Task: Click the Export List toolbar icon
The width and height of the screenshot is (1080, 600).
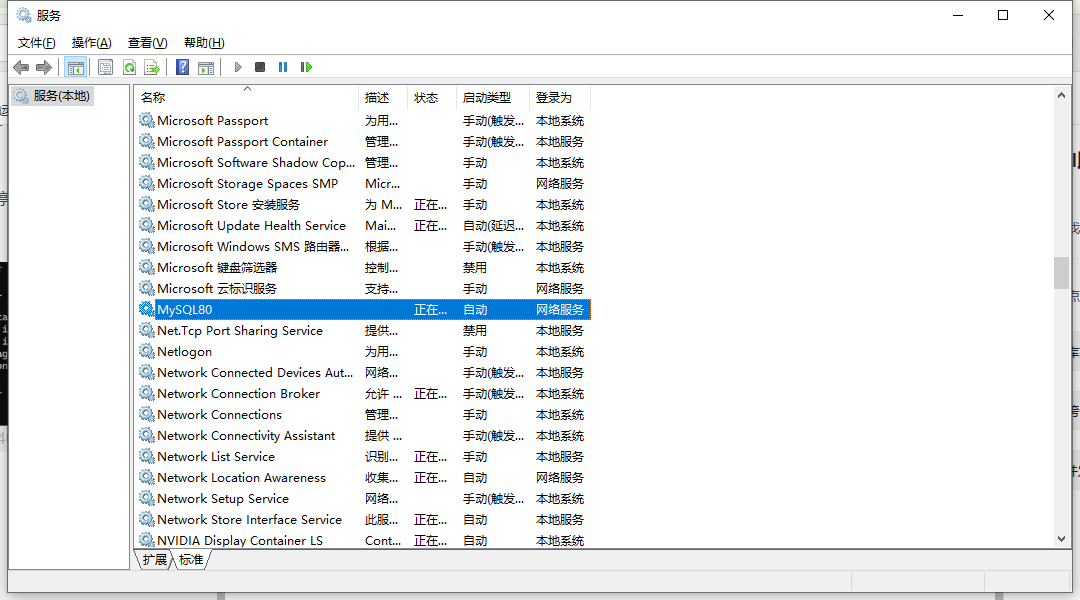Action: [152, 68]
